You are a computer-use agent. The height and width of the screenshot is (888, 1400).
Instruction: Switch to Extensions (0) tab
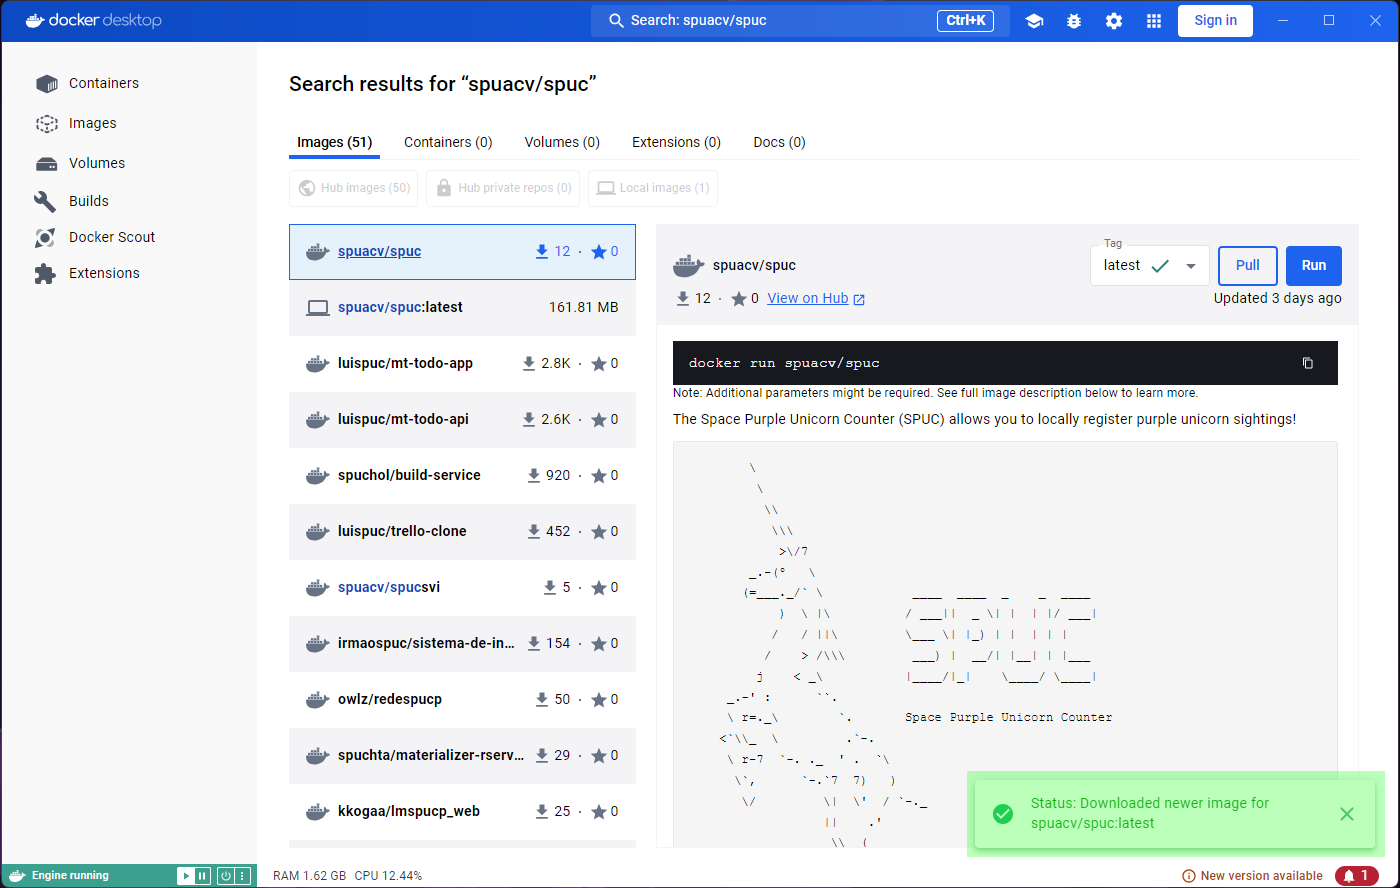click(x=676, y=142)
